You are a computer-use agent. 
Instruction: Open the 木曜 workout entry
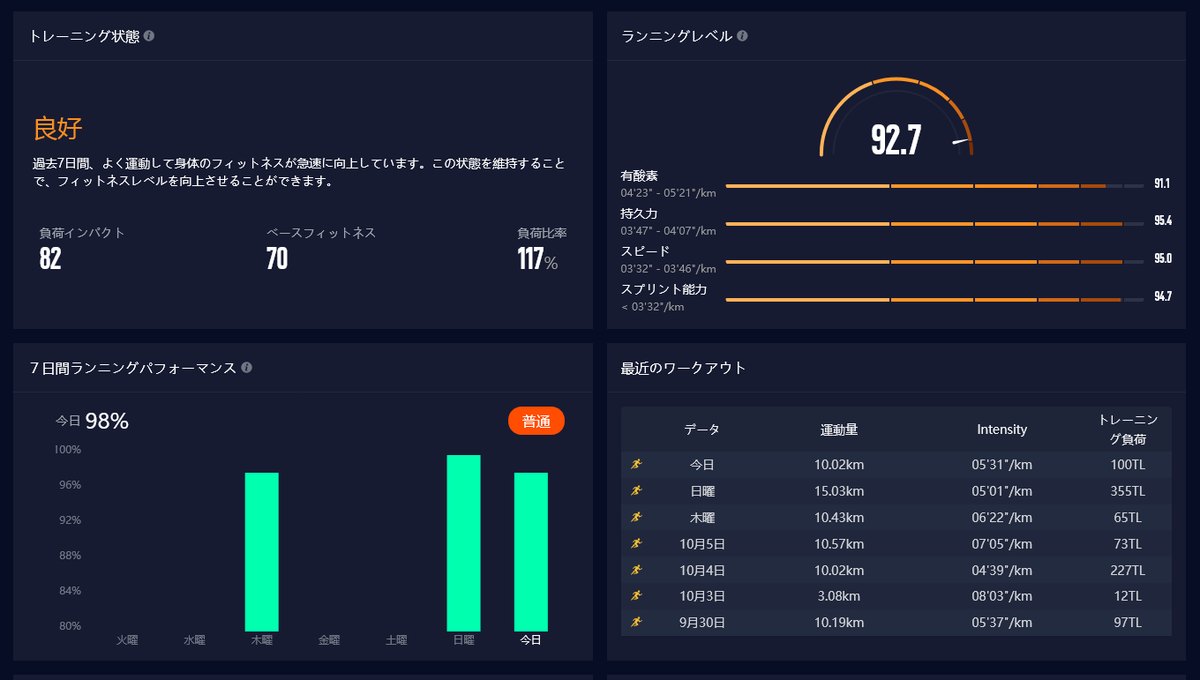[x=896, y=517]
